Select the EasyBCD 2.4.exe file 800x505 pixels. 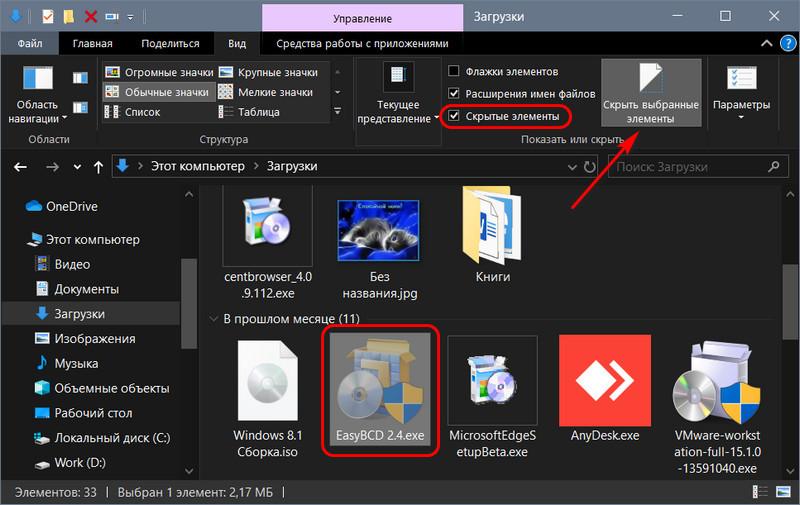tap(380, 389)
